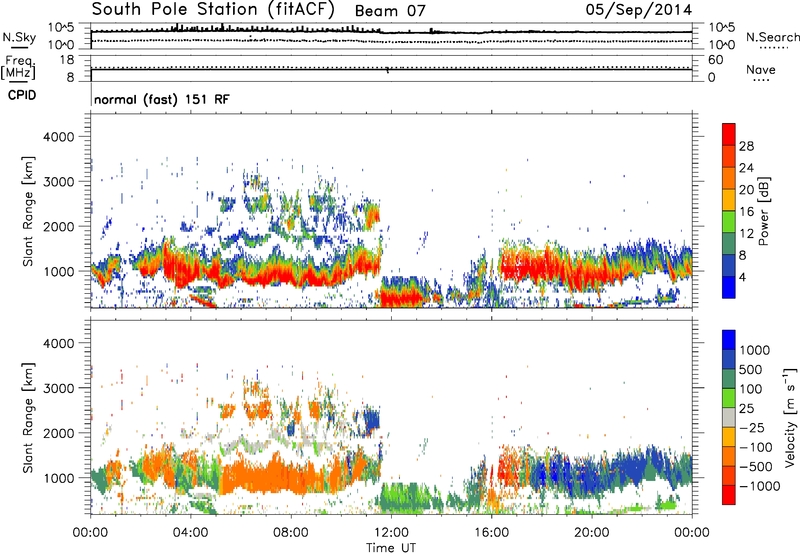Viewport: 800px width, 554px height.
Task: Click 'normal (fast) 151 RF' text
Action: (x=162, y=99)
